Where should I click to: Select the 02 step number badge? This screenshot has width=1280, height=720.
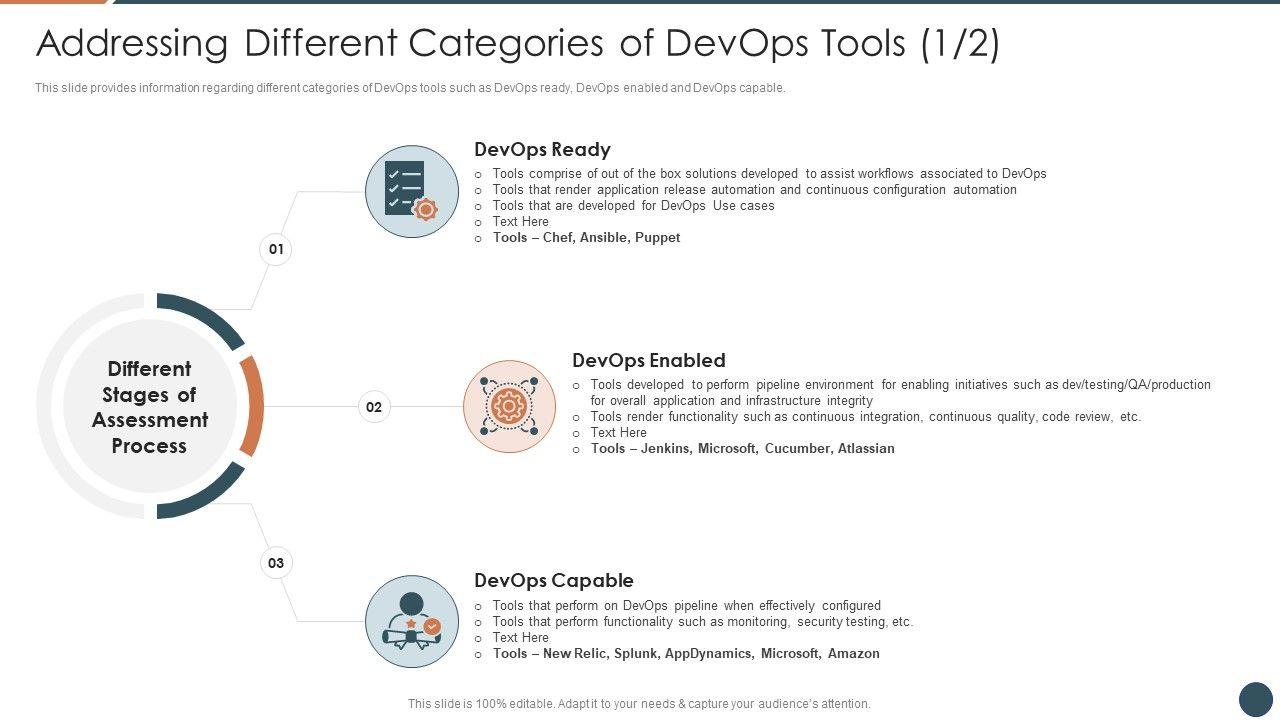[x=374, y=407]
